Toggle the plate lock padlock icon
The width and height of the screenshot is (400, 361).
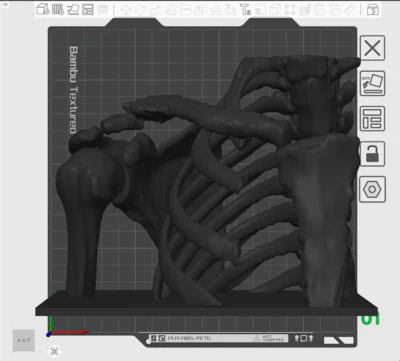click(372, 154)
